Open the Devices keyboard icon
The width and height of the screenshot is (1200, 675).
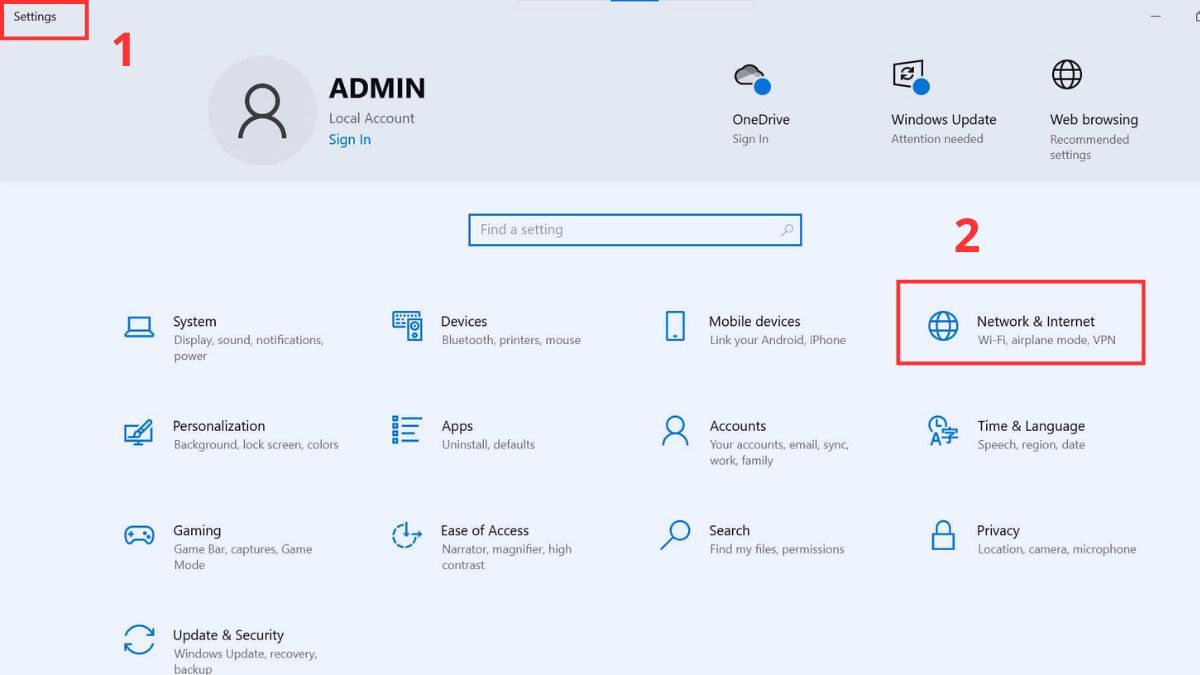pyautogui.click(x=407, y=325)
